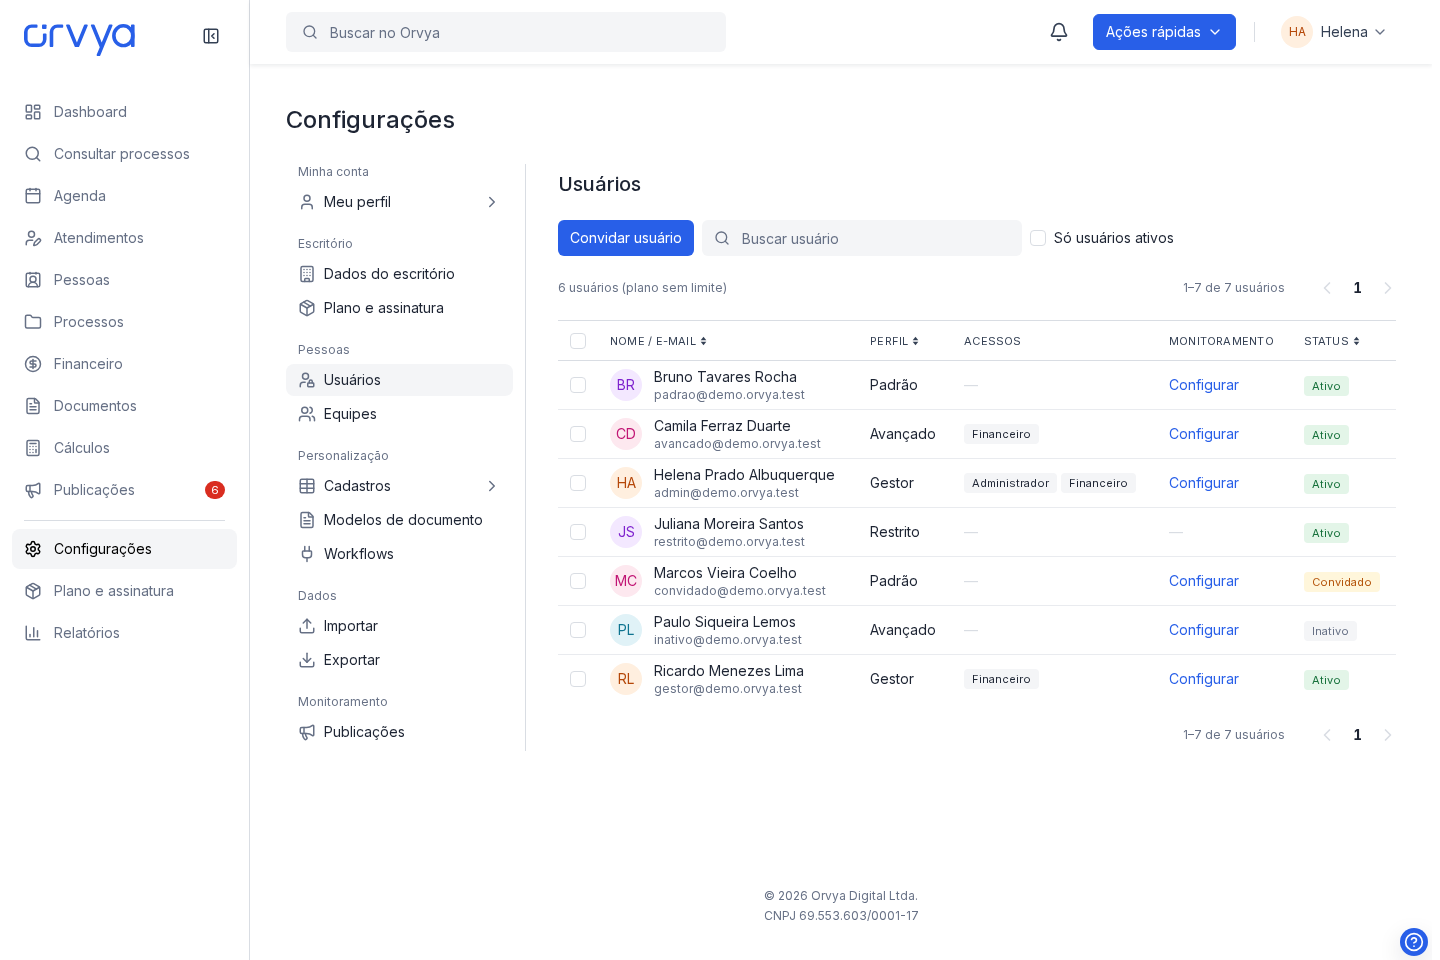
Task: Open notifications bell
Action: pyautogui.click(x=1059, y=32)
